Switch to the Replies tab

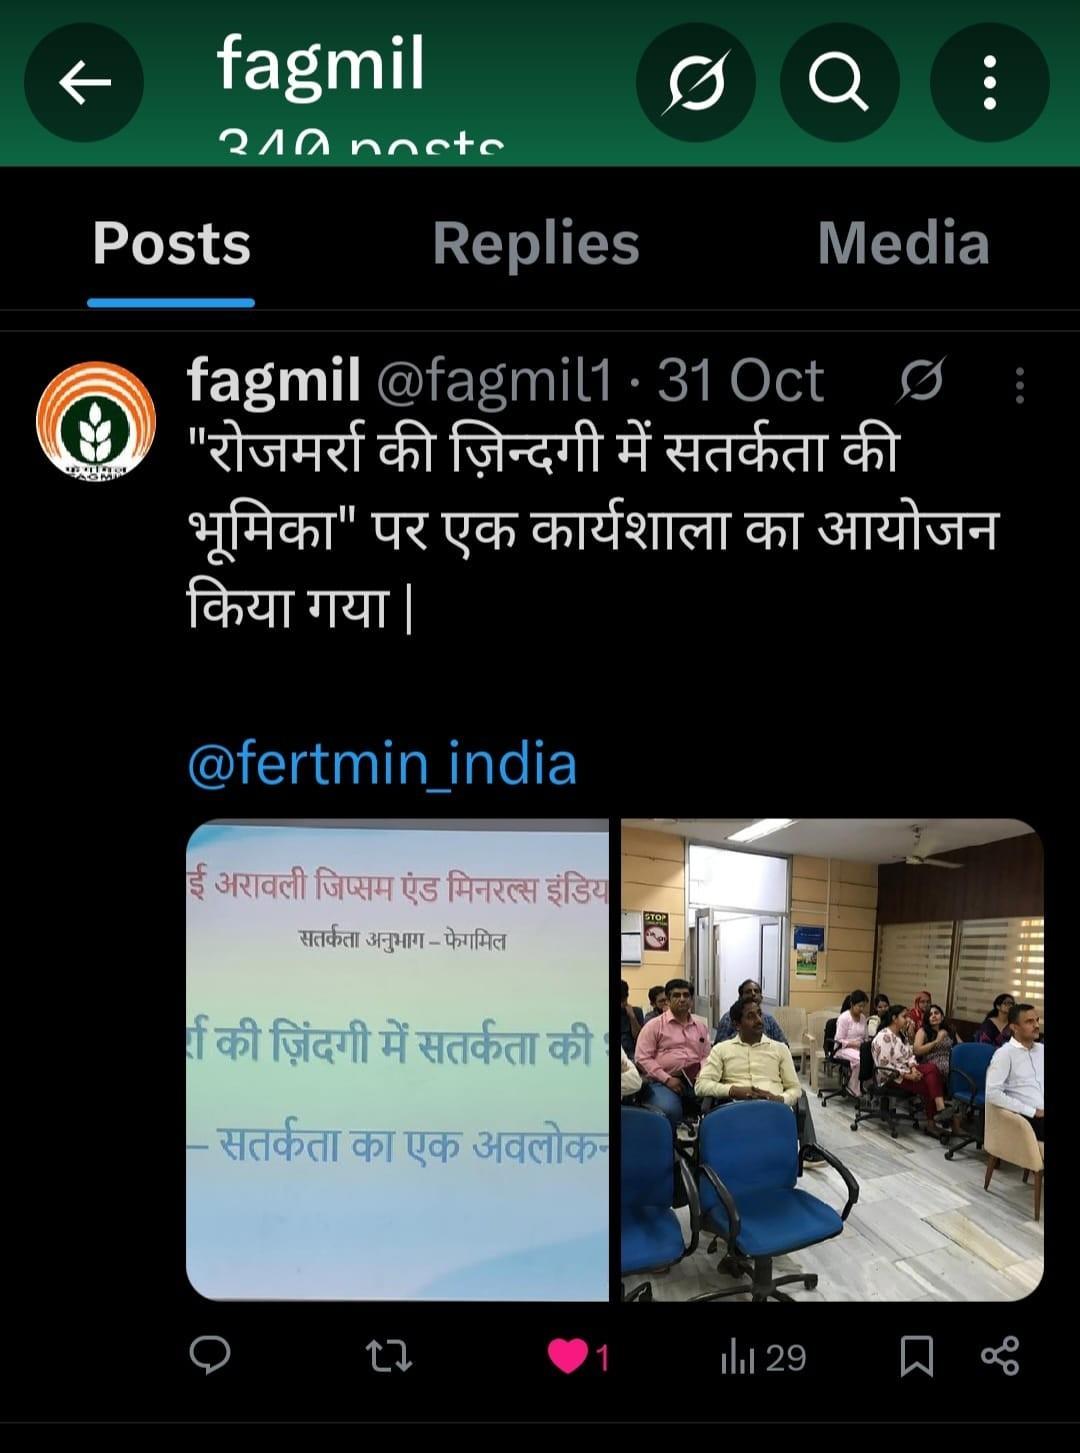pyautogui.click(x=536, y=243)
